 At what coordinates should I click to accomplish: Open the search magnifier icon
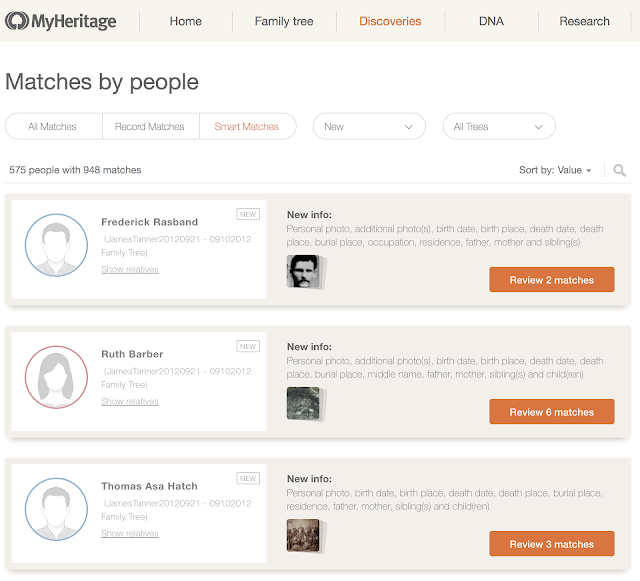click(x=620, y=170)
